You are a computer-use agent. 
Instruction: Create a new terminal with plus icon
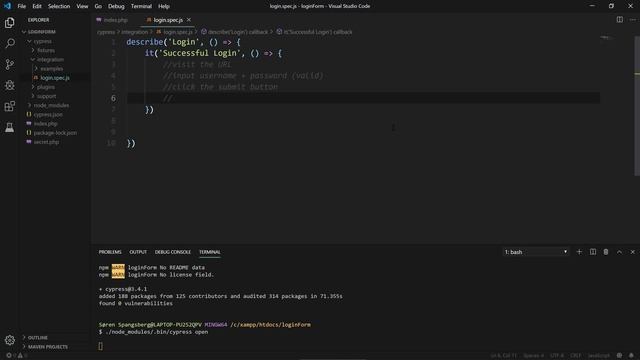coord(579,252)
